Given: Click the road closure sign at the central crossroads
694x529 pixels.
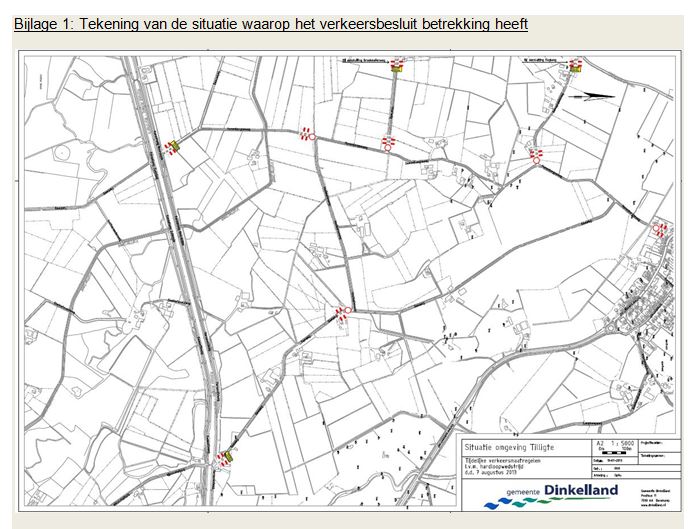Looking at the screenshot, I should pyautogui.click(x=343, y=312).
